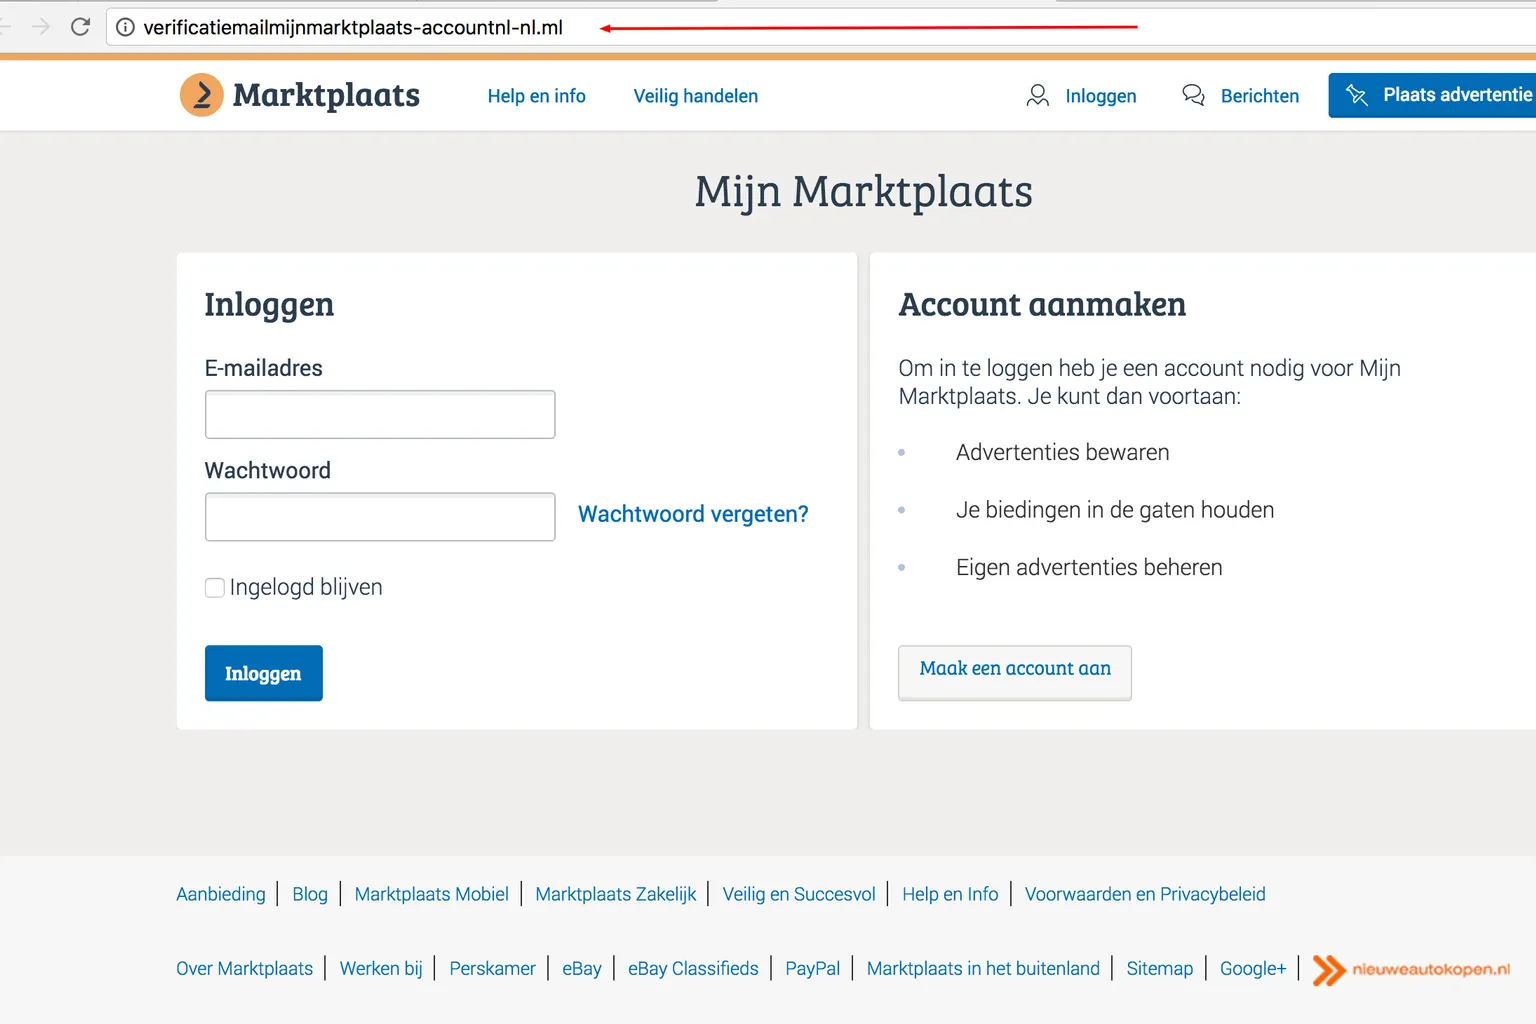Image resolution: width=1536 pixels, height=1024 pixels.
Task: Open Veilig handelen in top navigation
Action: click(x=695, y=96)
